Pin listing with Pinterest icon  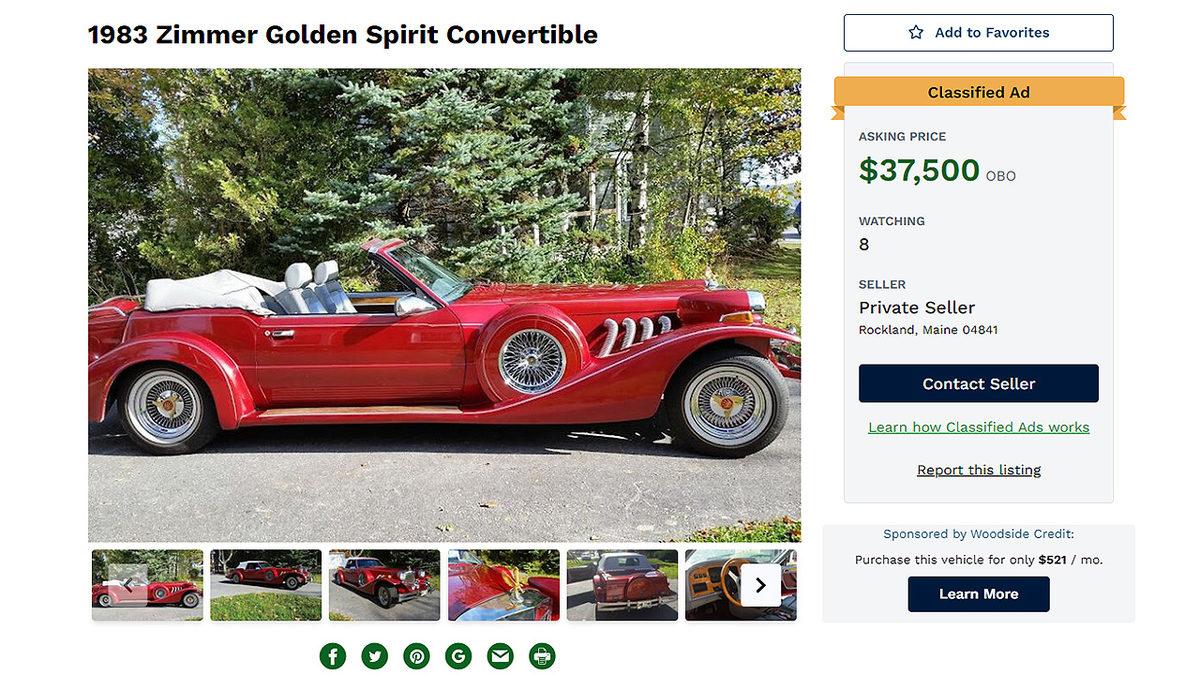click(x=417, y=656)
